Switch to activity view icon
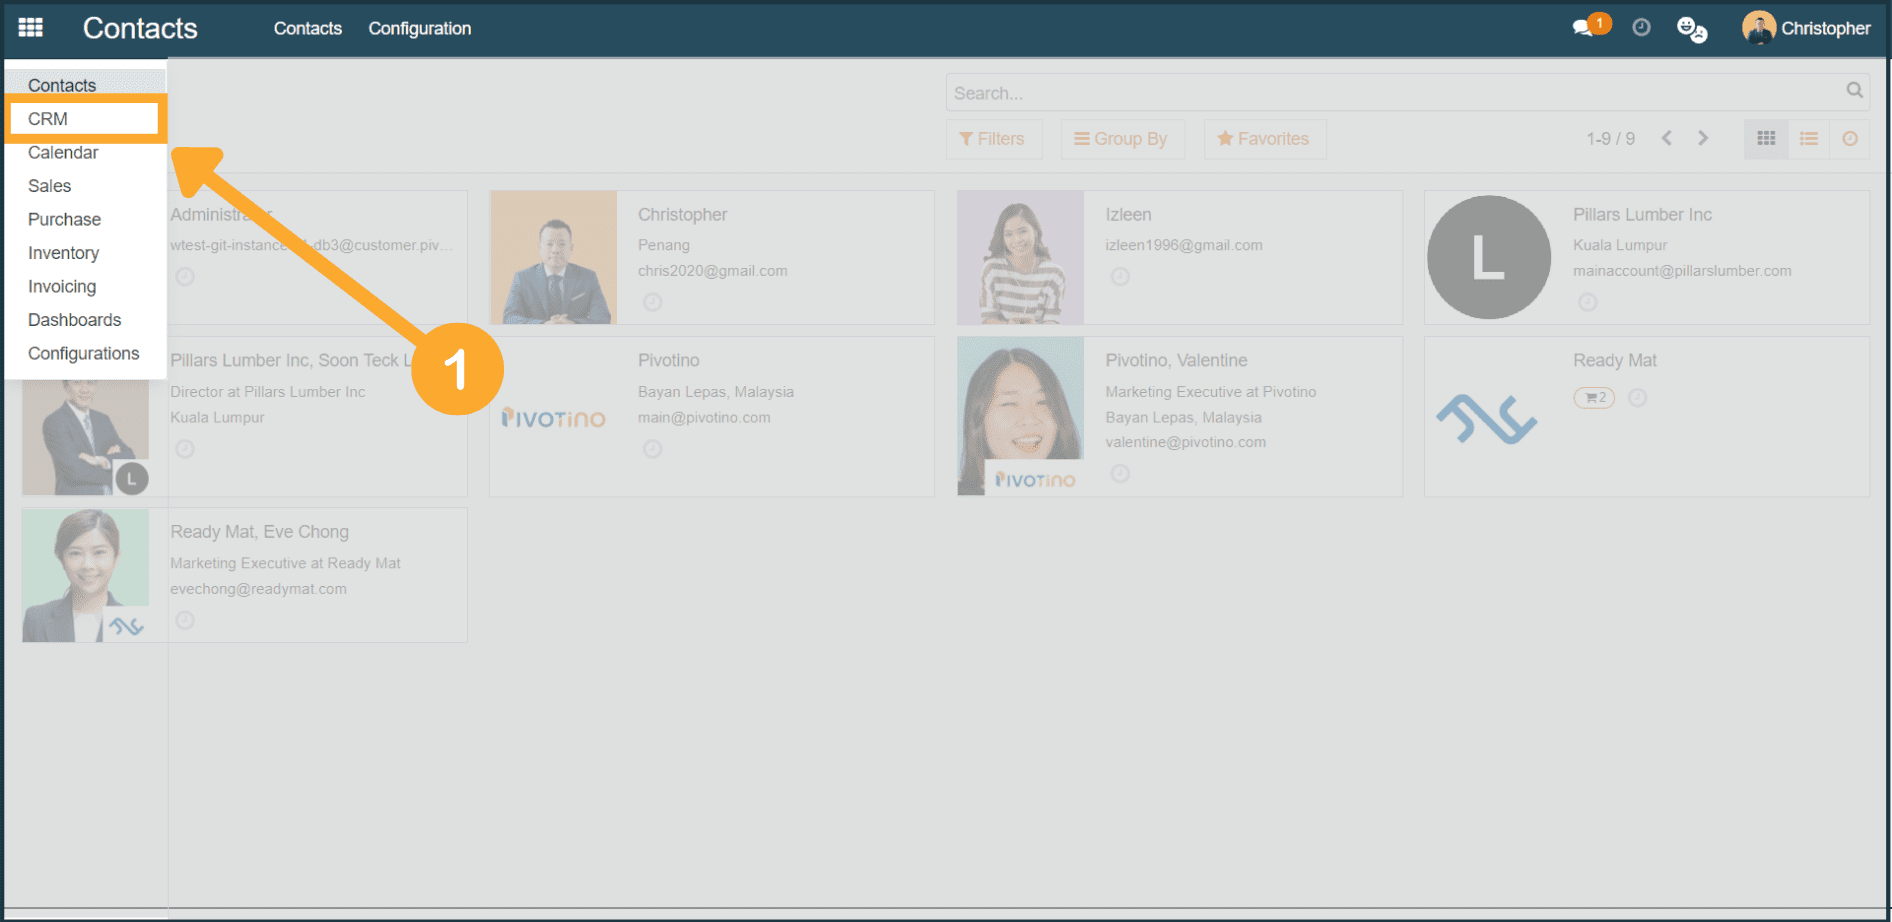The height and width of the screenshot is (922, 1892). click(x=1850, y=139)
